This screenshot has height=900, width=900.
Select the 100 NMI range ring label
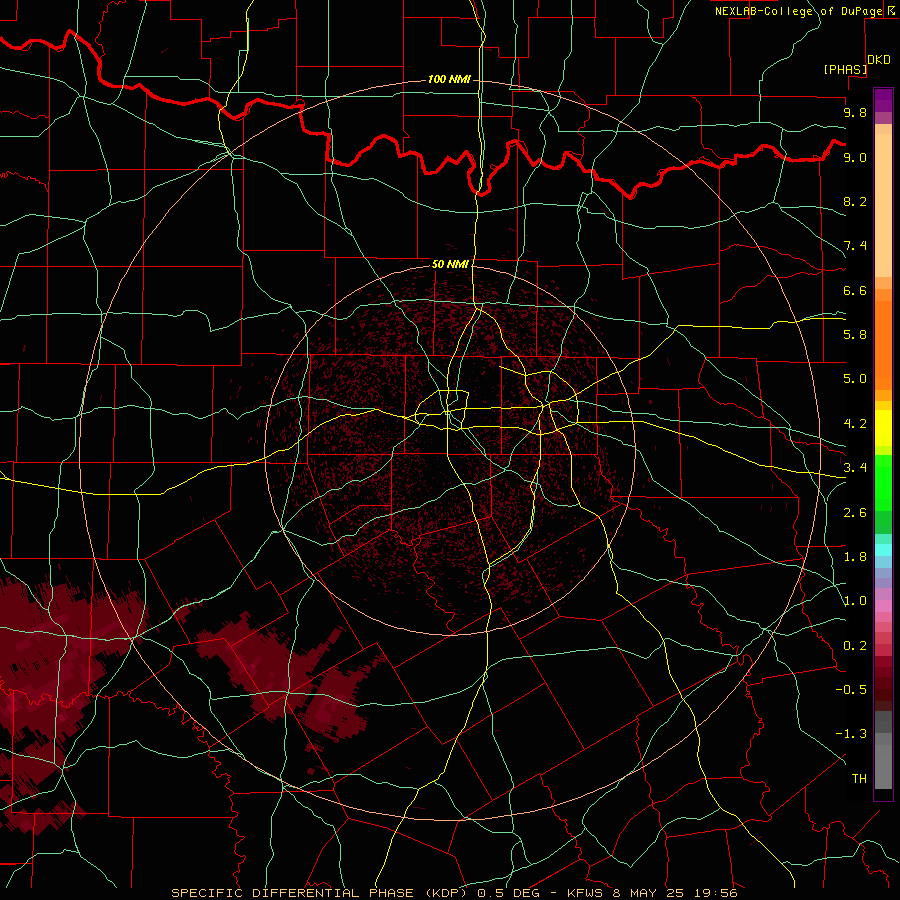pyautogui.click(x=449, y=79)
